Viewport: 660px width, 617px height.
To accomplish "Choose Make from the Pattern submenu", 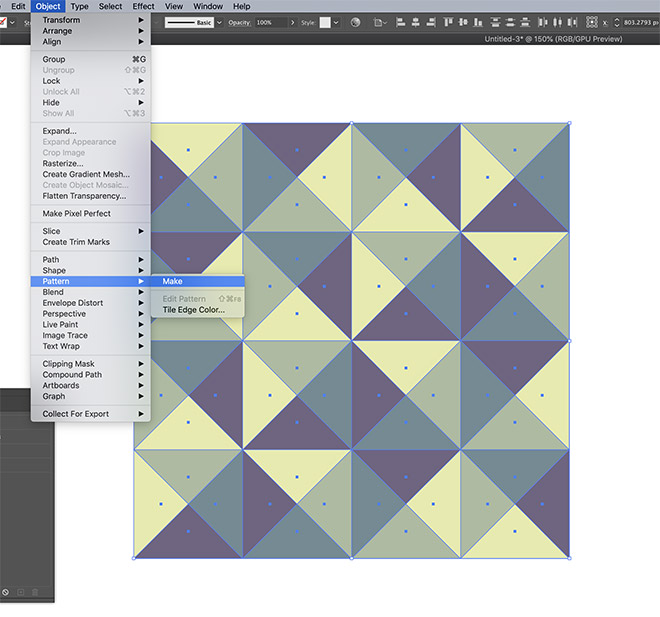I will (x=172, y=281).
